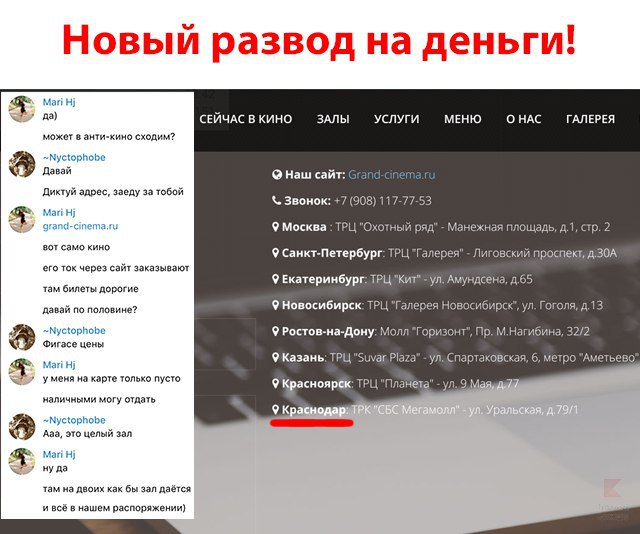Viewport: 640px width, 534px height.
Task: Click the Mari Hj name above 'ну да'
Action: [x=59, y=454]
